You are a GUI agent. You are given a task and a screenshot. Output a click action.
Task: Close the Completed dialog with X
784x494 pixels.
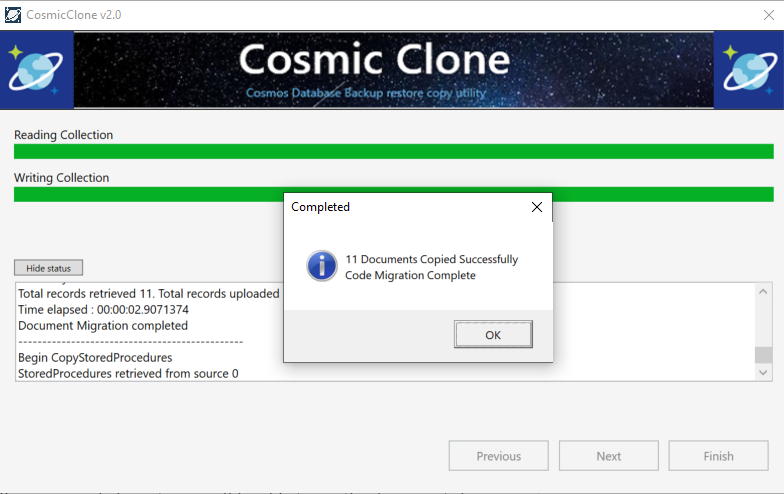536,207
